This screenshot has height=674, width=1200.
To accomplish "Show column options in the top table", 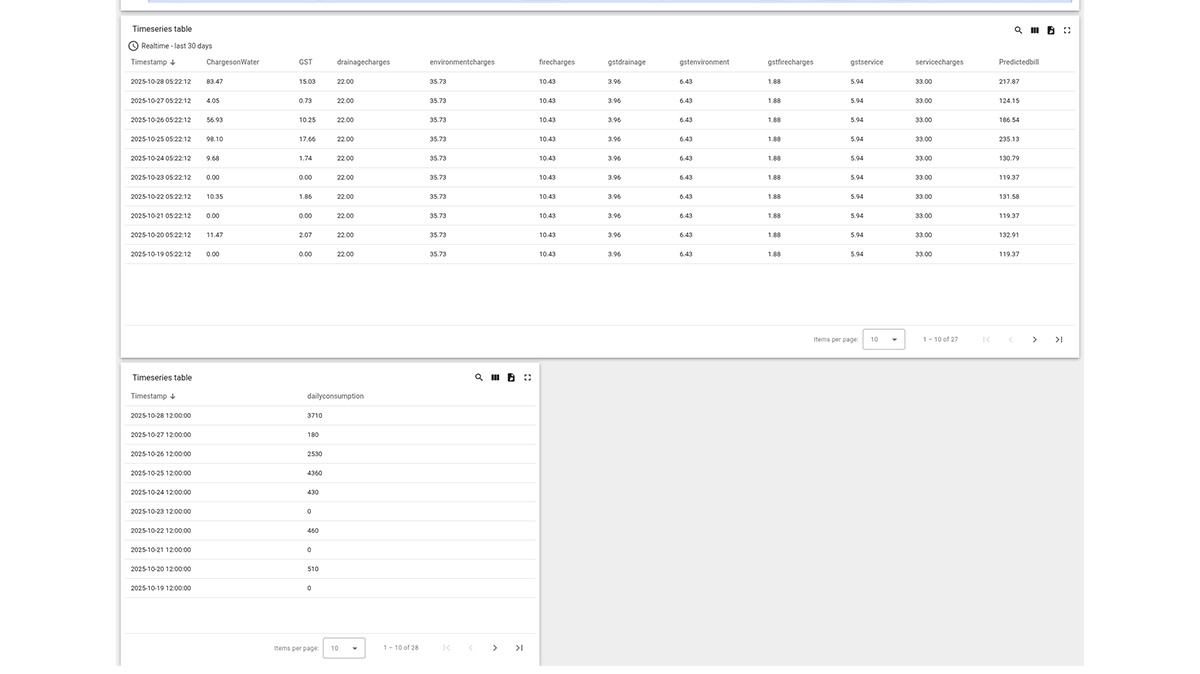I will click(1032, 28).
